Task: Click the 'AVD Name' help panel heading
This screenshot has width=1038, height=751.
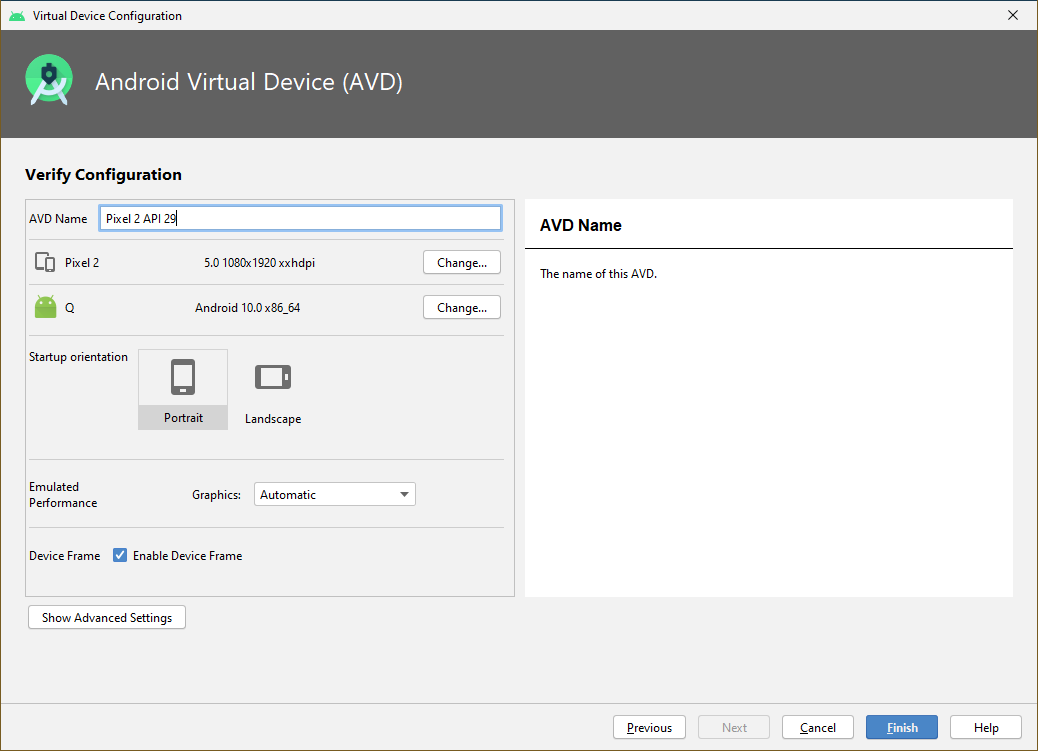Action: pyautogui.click(x=581, y=225)
